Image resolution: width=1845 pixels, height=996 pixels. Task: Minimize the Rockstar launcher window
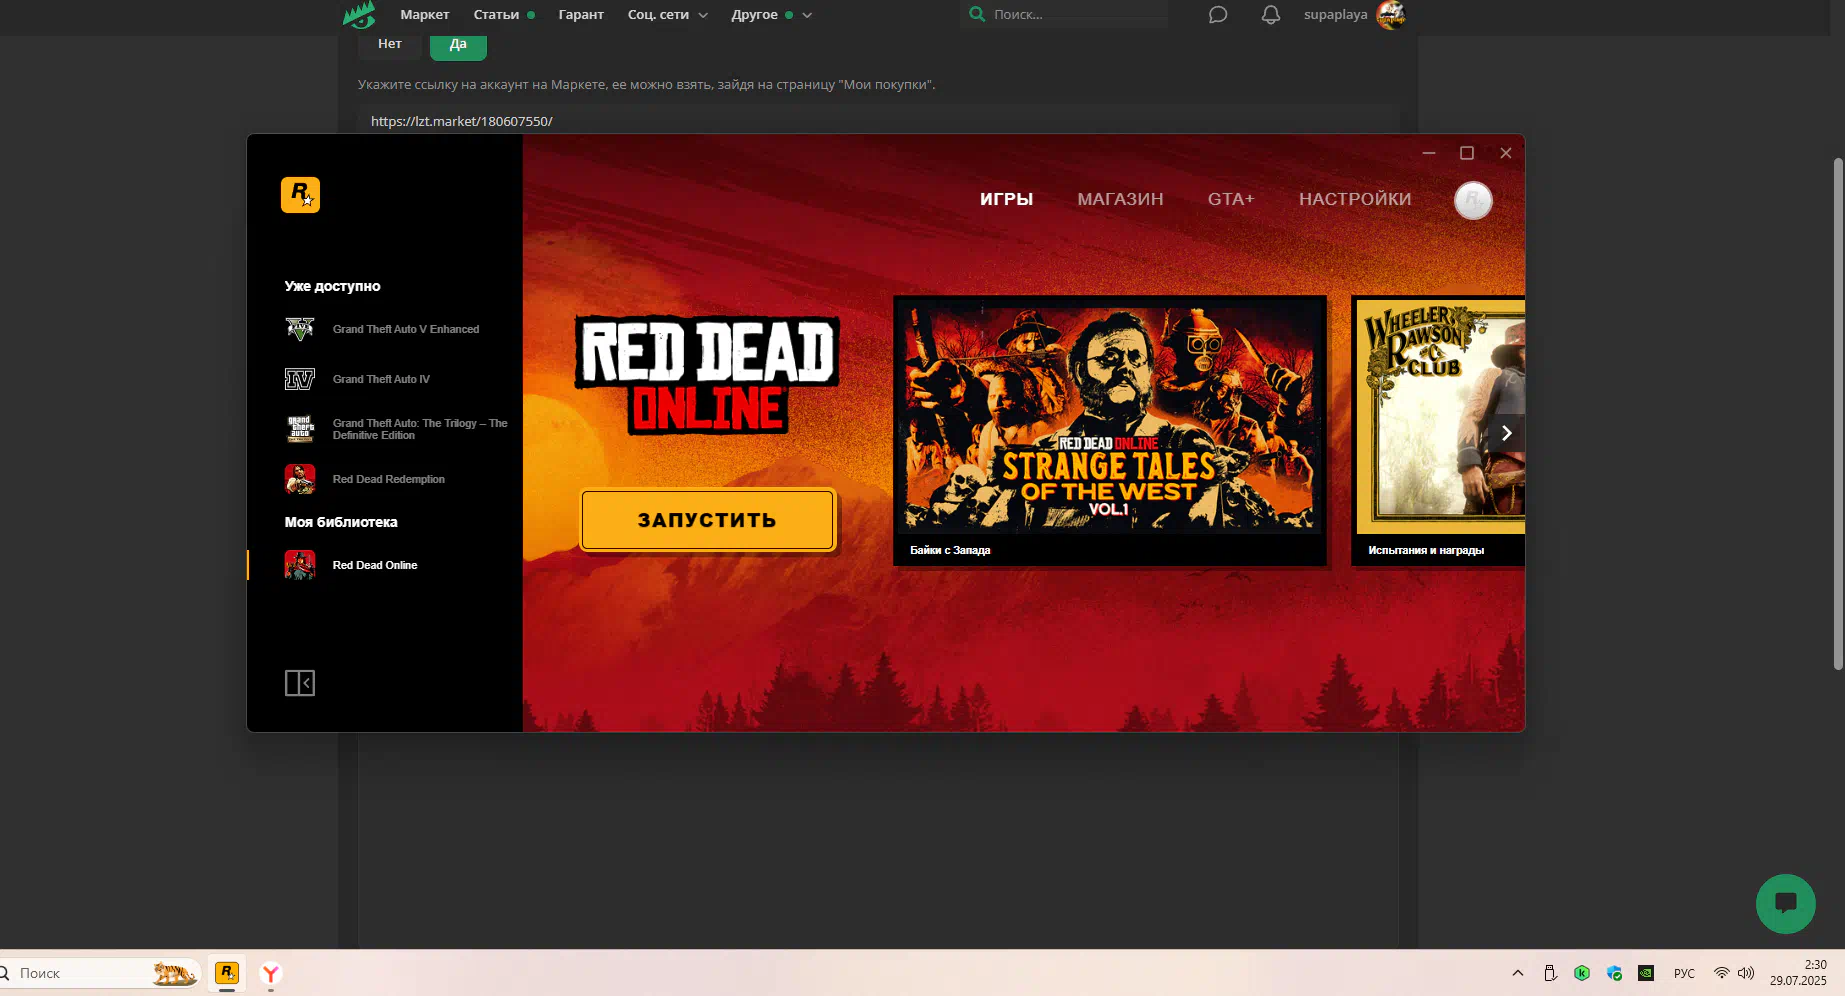1429,153
